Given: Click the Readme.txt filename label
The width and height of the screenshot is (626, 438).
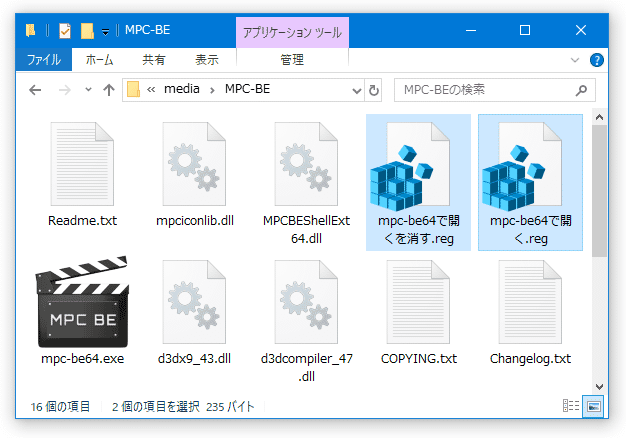Looking at the screenshot, I should (x=82, y=221).
